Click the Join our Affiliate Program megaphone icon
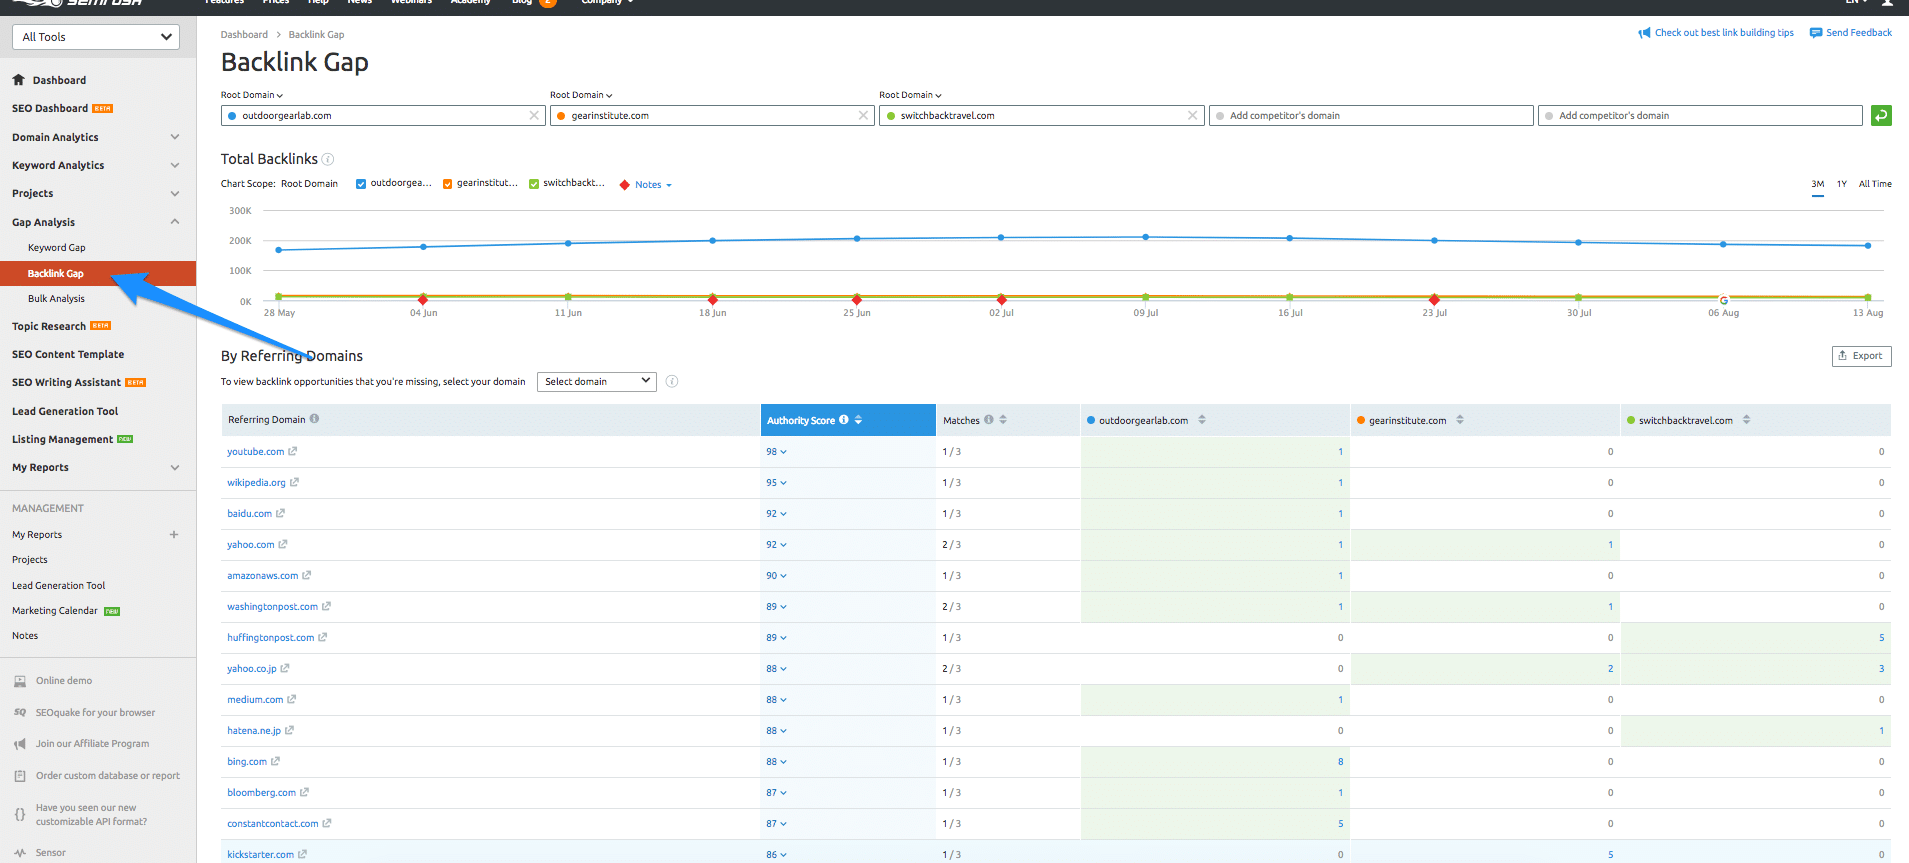Screen dimensions: 1909x863 pyautogui.click(x=20, y=744)
